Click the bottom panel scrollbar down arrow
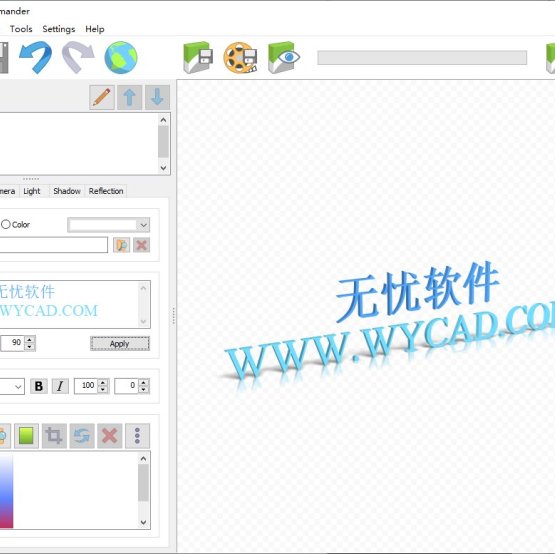The width and height of the screenshot is (555, 554). point(143,522)
